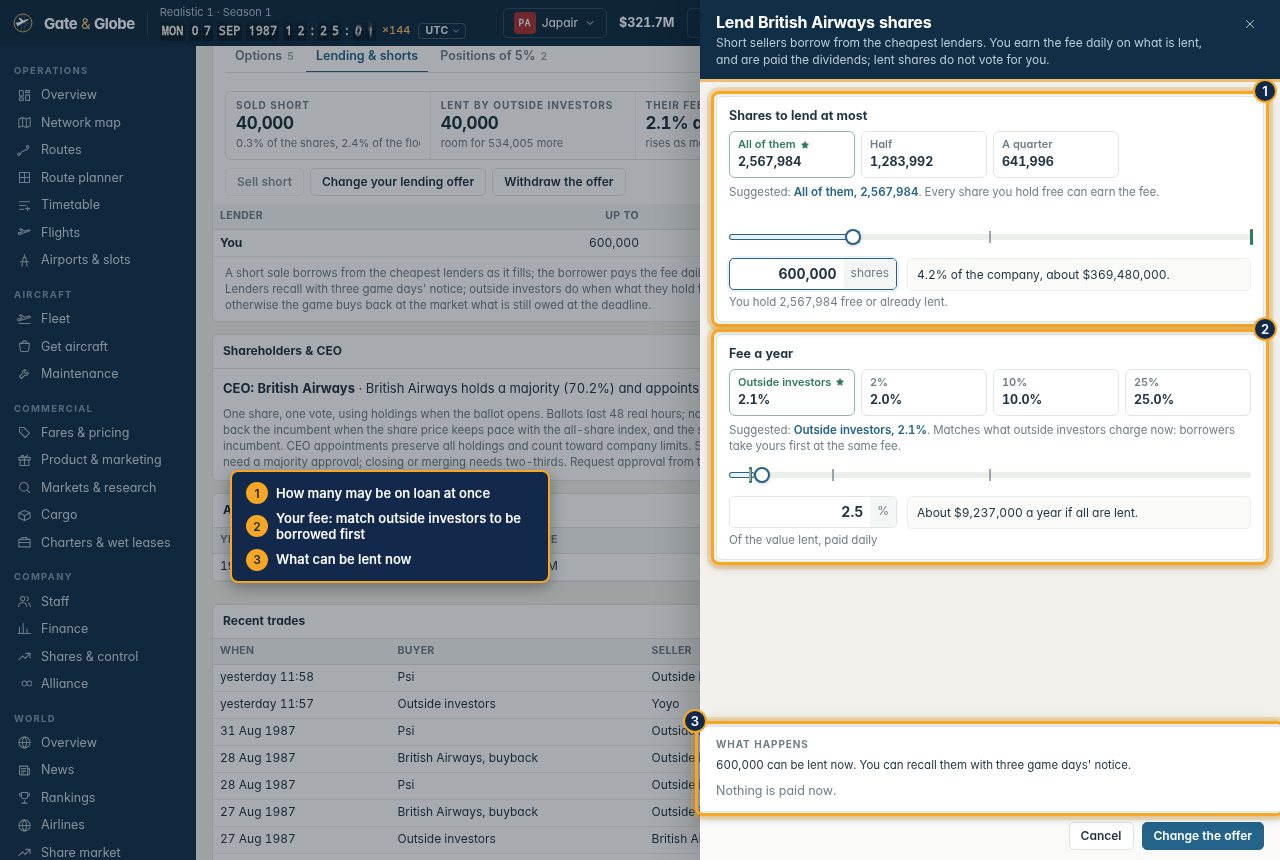1280x860 pixels.
Task: Switch to the Options tab
Action: coord(264,56)
